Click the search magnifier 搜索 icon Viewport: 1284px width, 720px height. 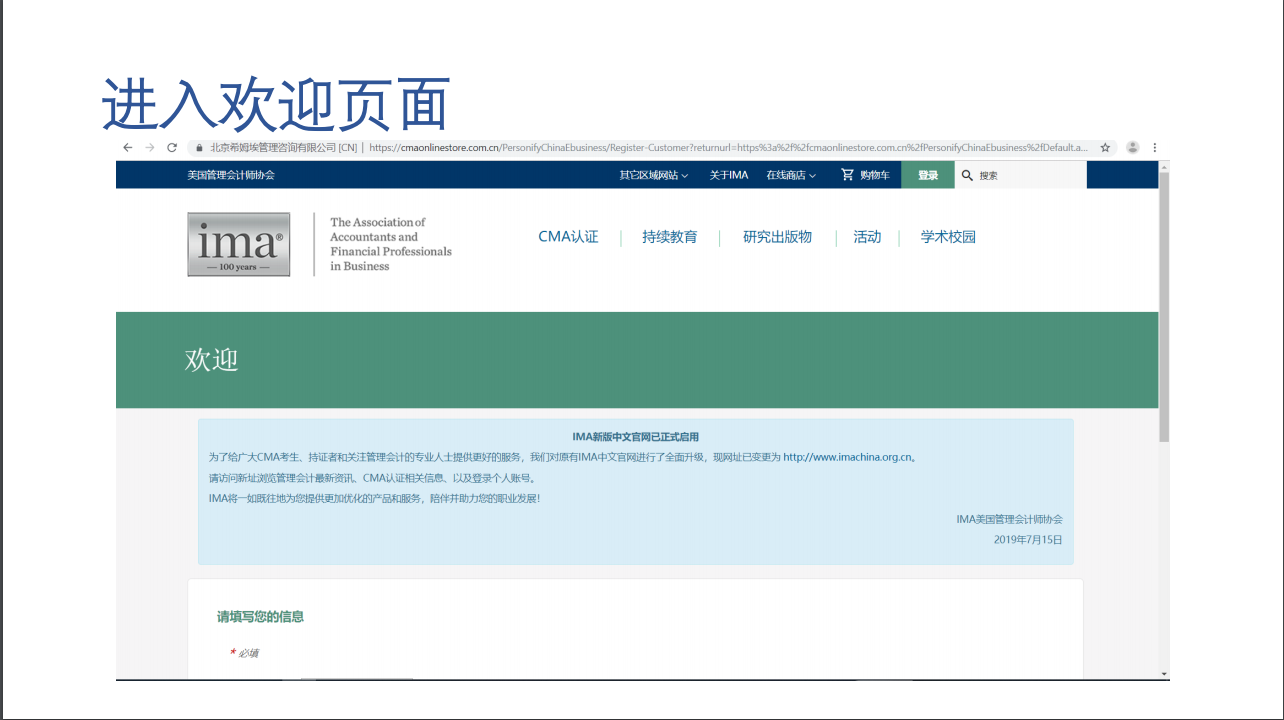click(x=966, y=175)
